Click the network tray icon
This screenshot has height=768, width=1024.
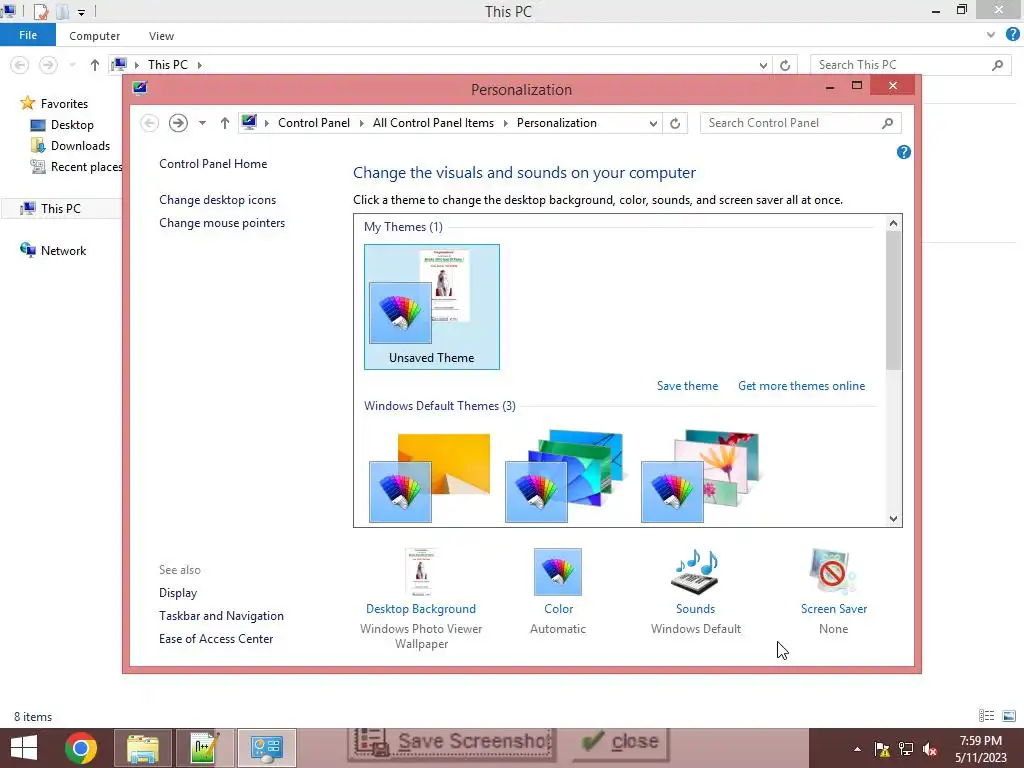click(906, 749)
